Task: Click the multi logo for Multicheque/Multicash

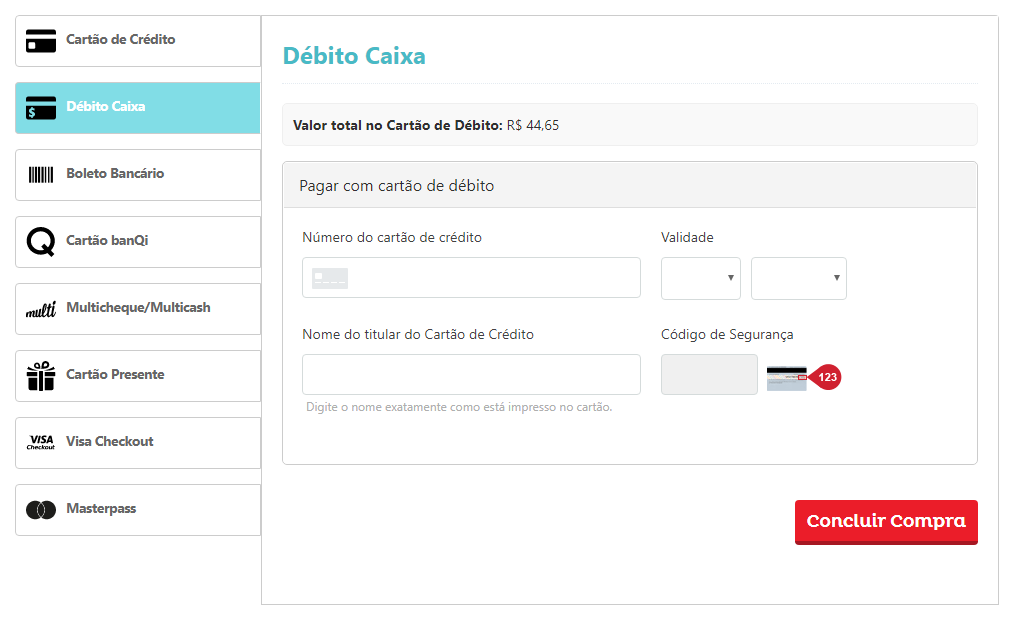Action: pos(40,308)
